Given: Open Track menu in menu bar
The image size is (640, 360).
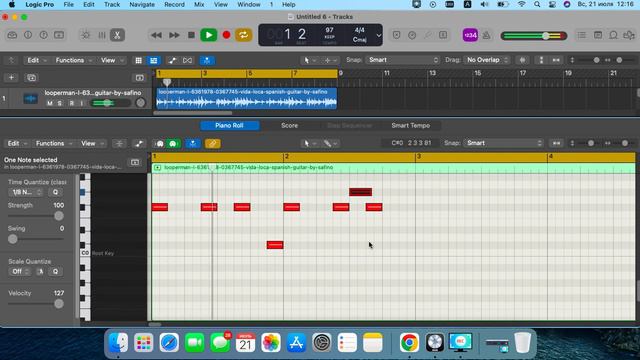Looking at the screenshot, I should [112, 4].
